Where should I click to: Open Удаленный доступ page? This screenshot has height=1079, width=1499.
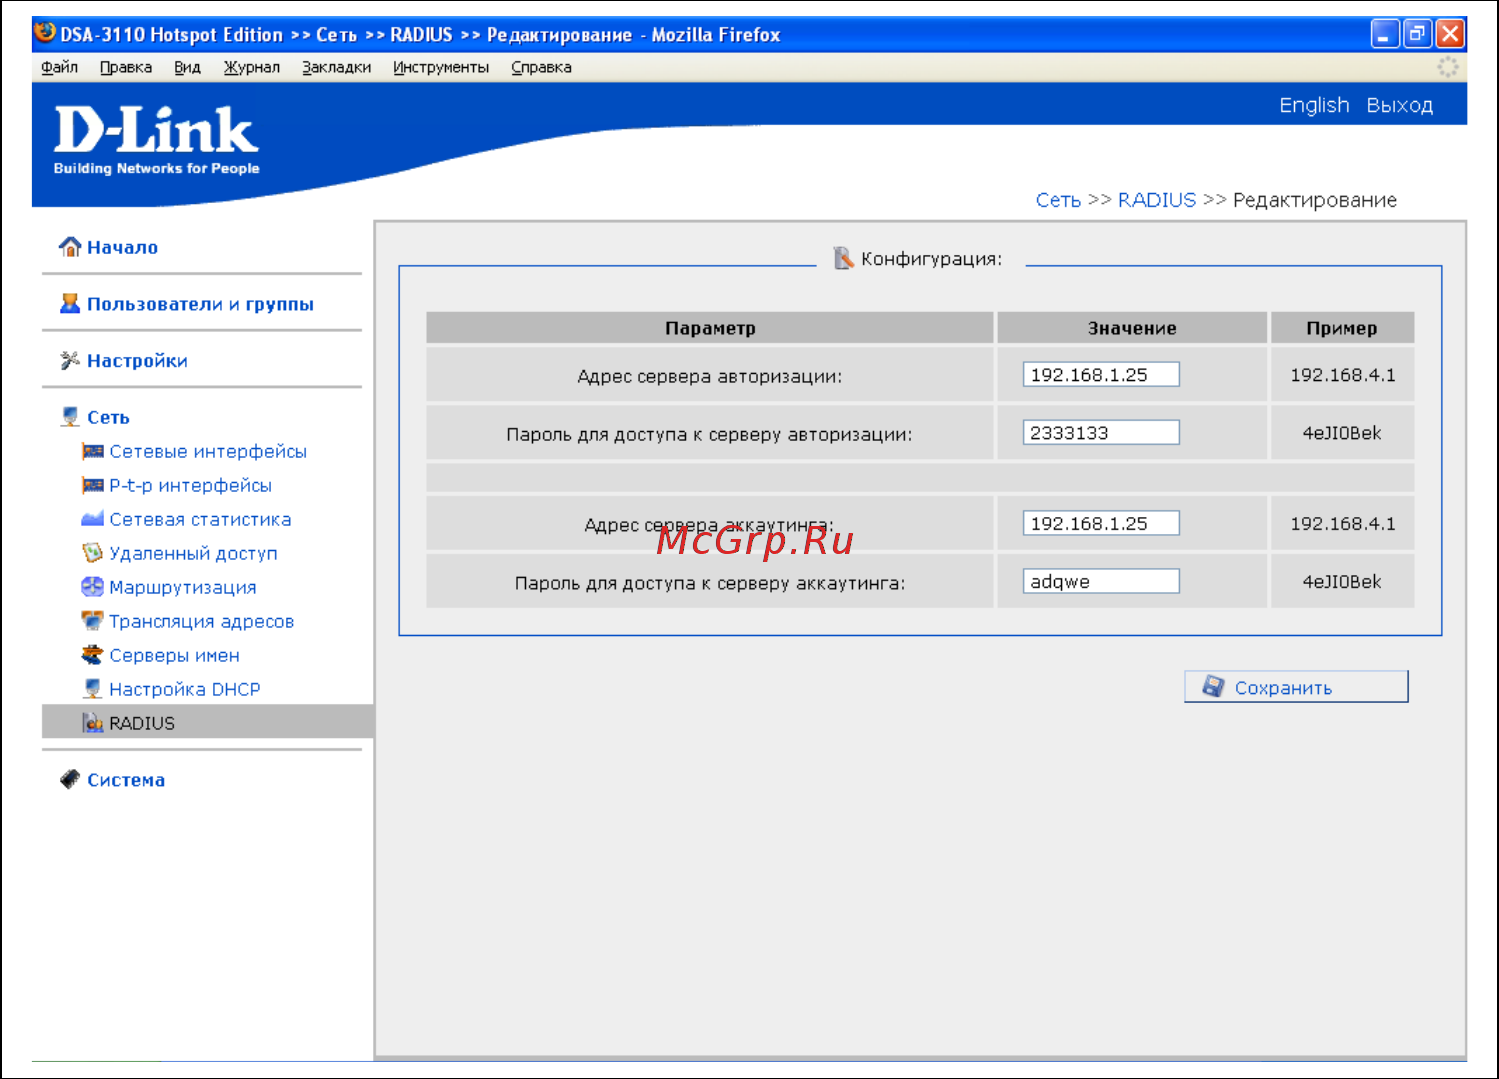tap(193, 554)
